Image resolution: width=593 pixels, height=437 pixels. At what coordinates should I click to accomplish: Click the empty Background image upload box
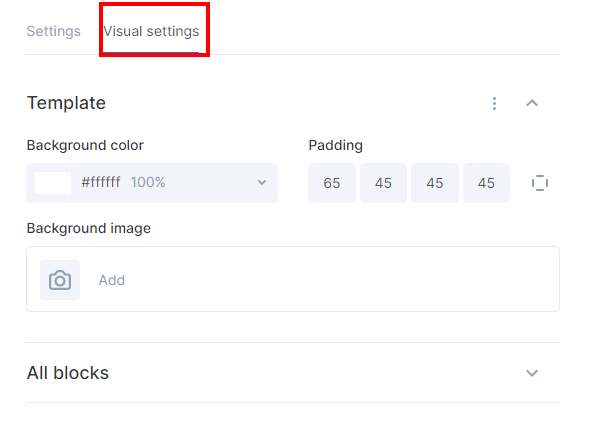pyautogui.click(x=293, y=279)
